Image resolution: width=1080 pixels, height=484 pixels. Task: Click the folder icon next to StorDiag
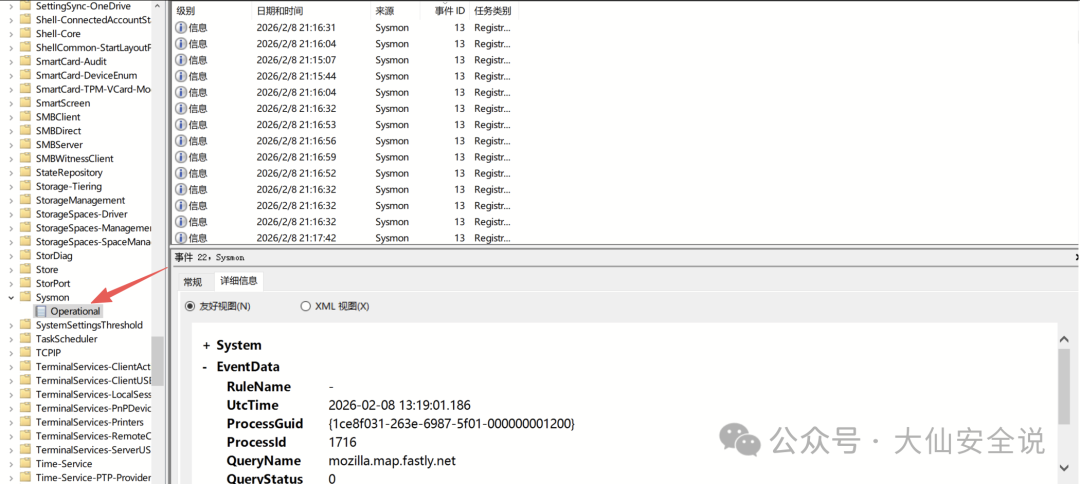[x=25, y=255]
